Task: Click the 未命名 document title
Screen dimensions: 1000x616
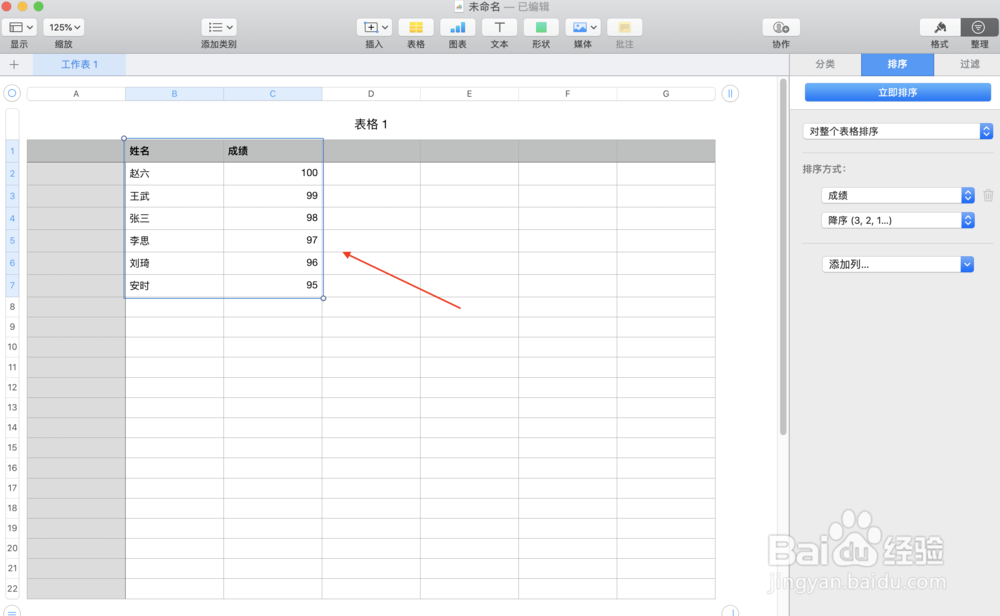Action: (x=484, y=6)
